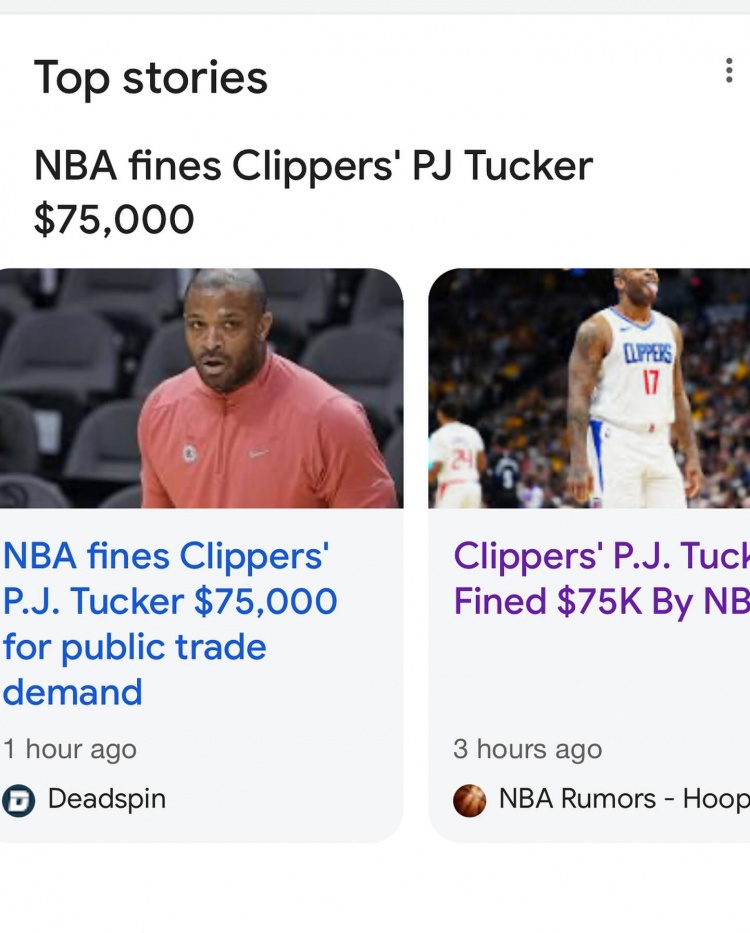Click the '1 hour ago' timestamp
This screenshot has height=933, width=750.
point(70,749)
